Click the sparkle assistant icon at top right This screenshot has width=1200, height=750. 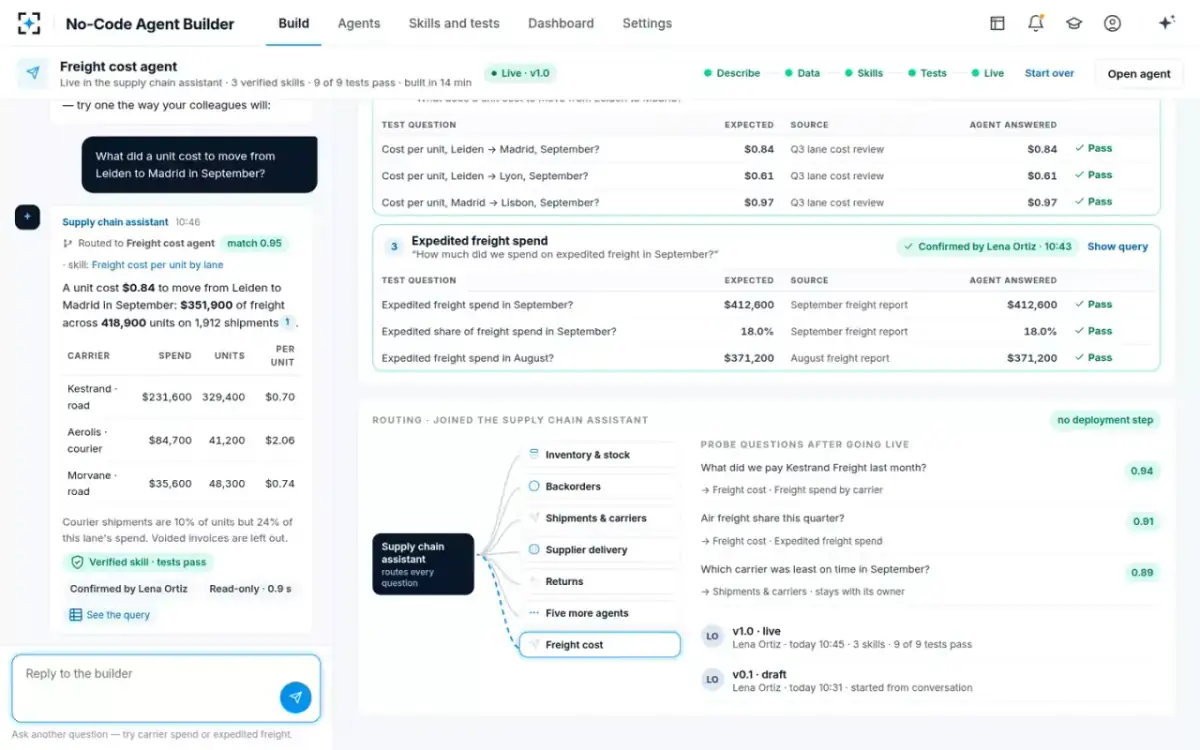(1166, 23)
